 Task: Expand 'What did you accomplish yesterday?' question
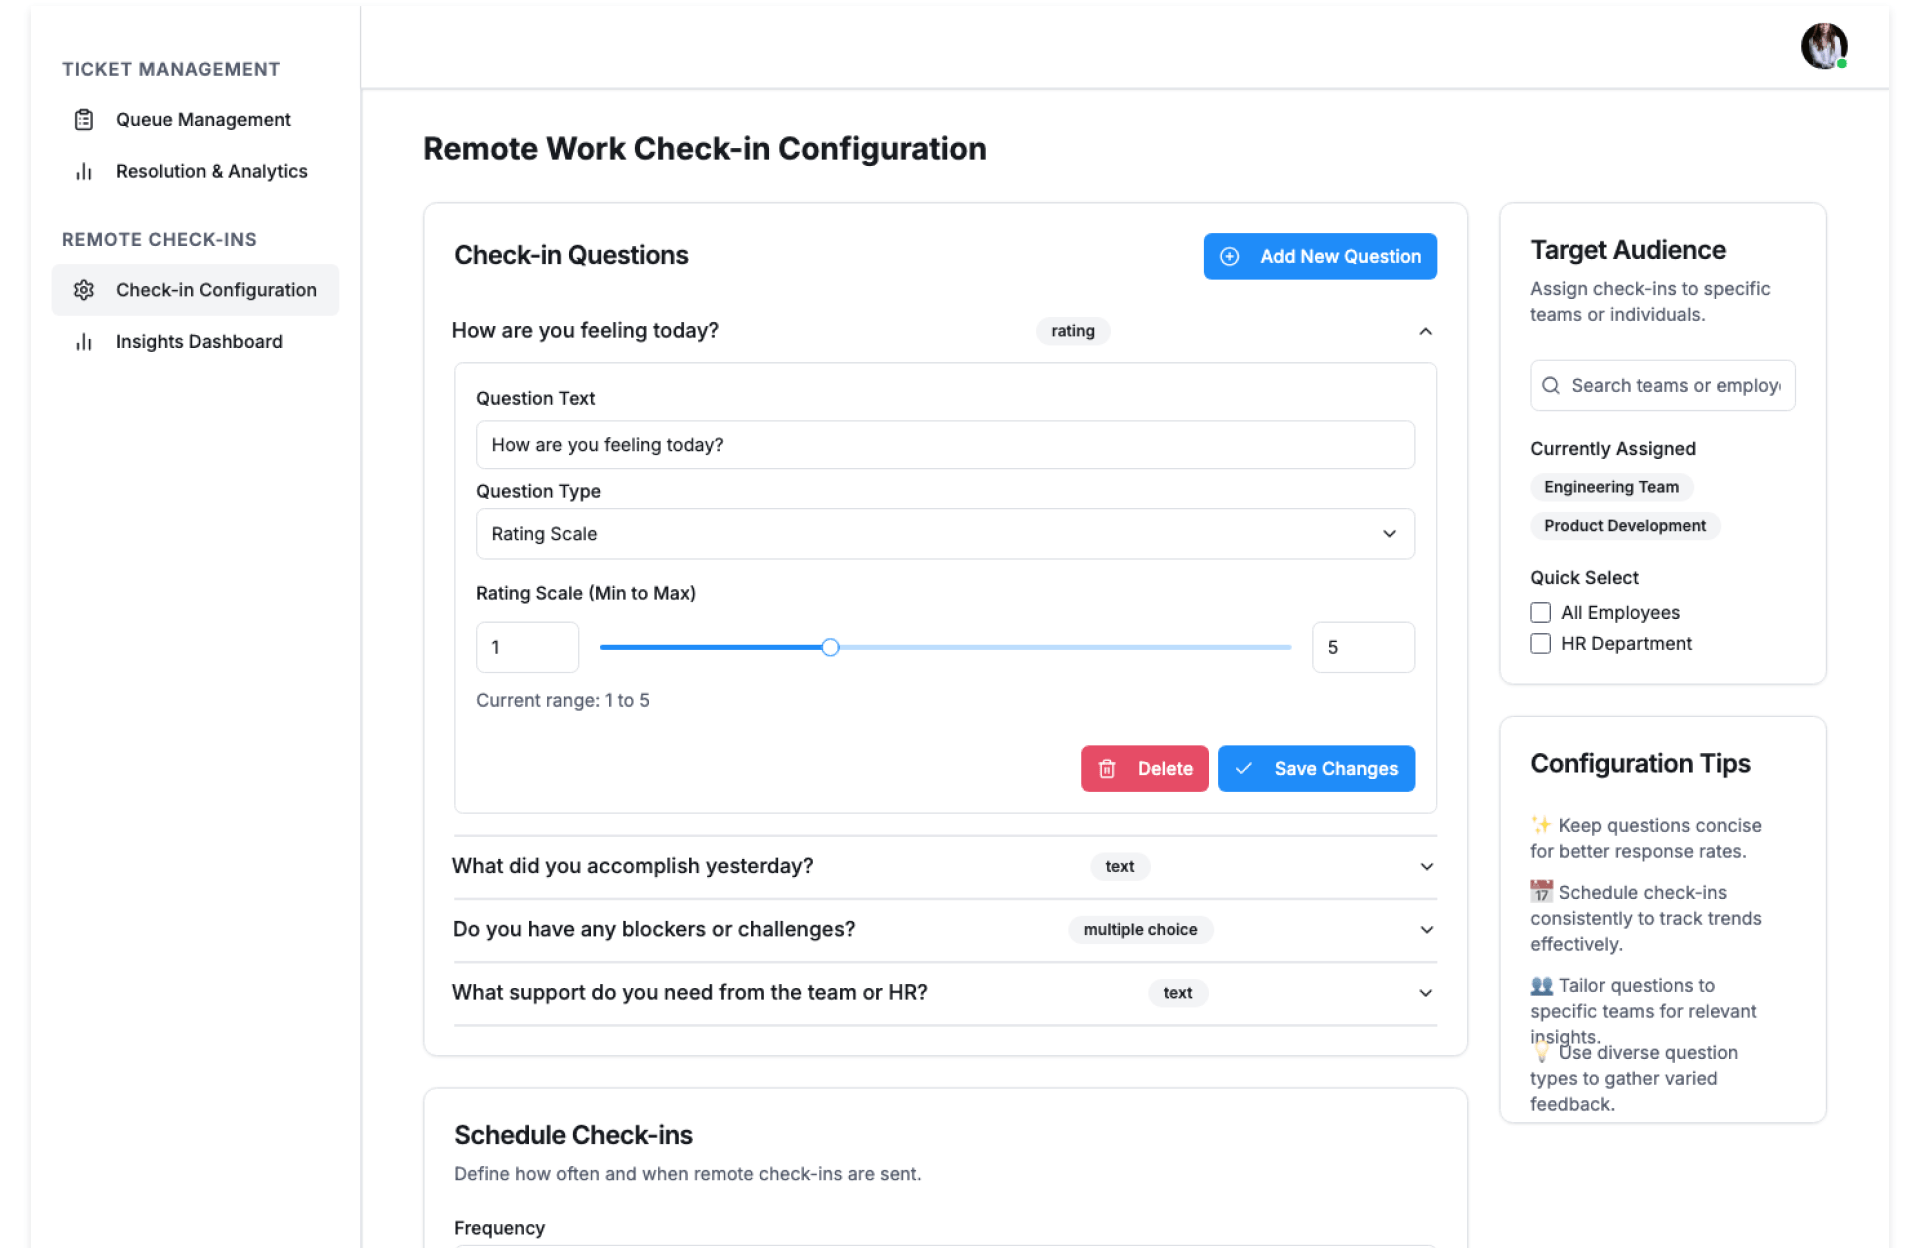(1426, 867)
